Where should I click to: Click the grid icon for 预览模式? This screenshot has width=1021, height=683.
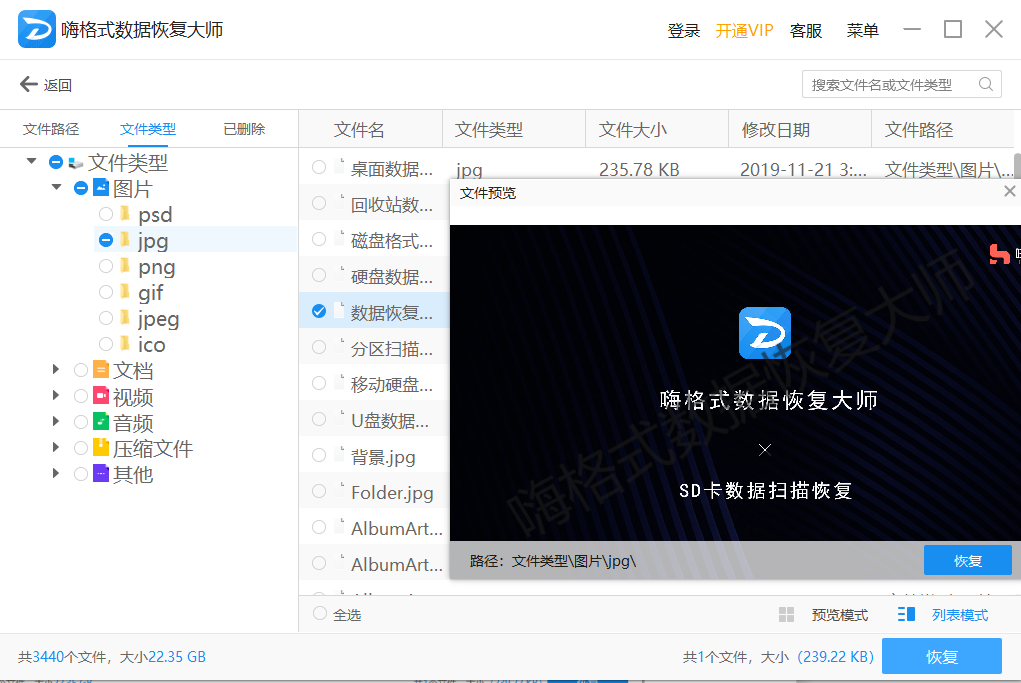pyautogui.click(x=787, y=615)
